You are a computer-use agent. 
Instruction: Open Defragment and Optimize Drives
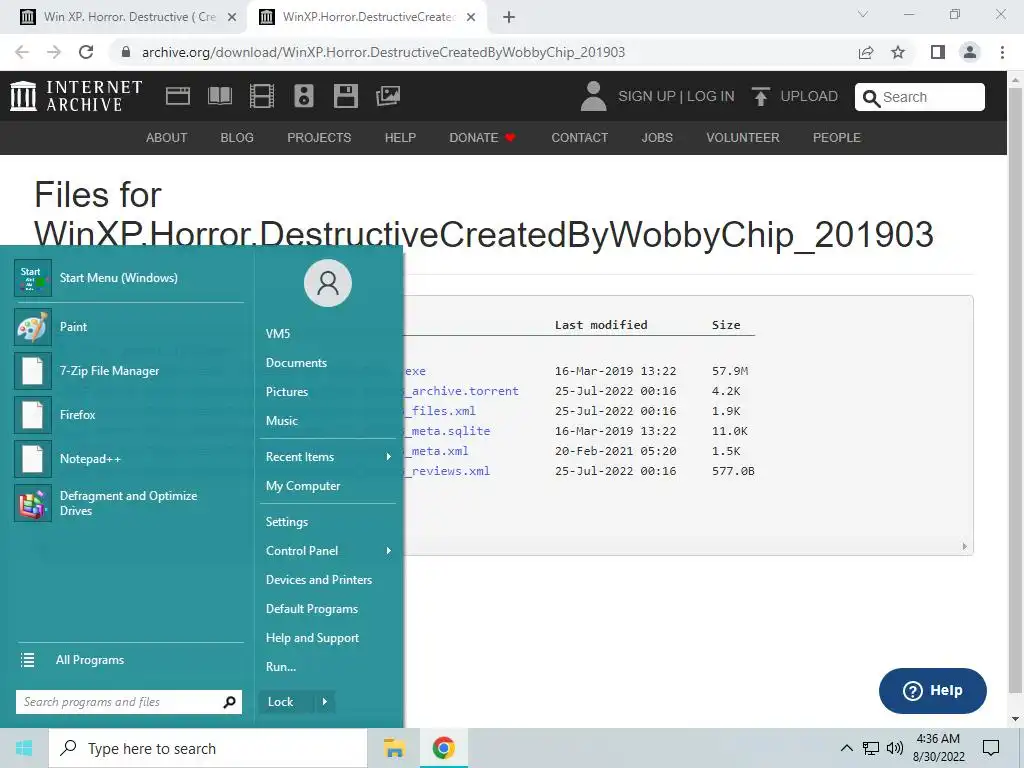point(129,503)
